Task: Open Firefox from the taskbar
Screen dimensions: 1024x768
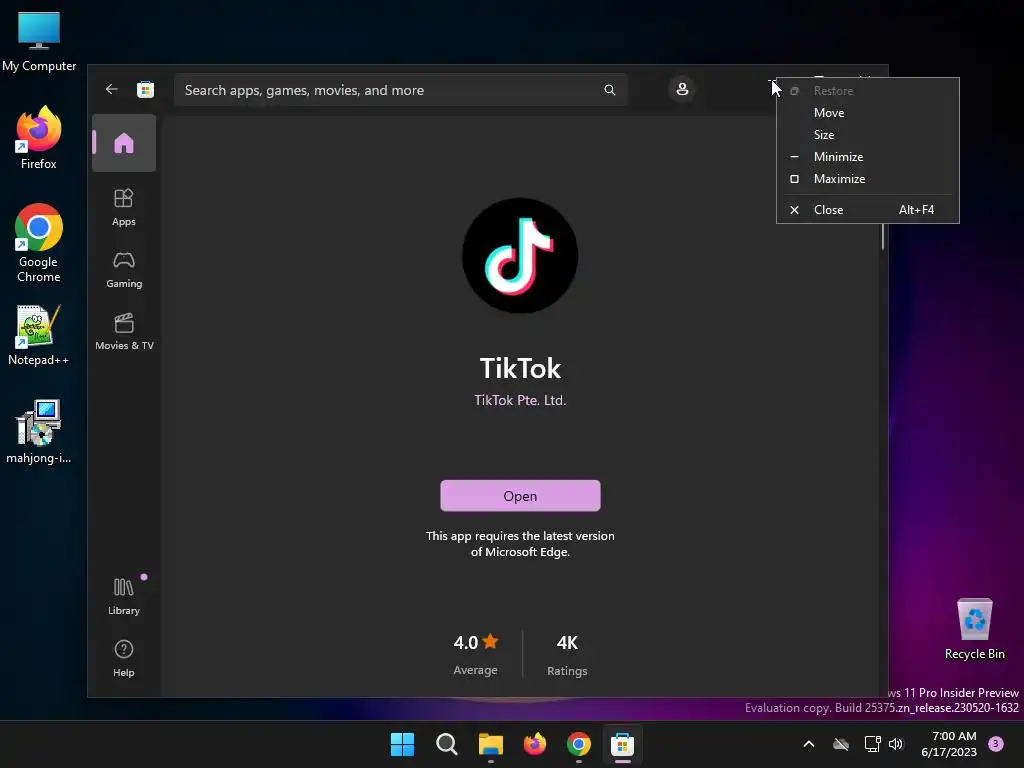Action: [x=535, y=744]
